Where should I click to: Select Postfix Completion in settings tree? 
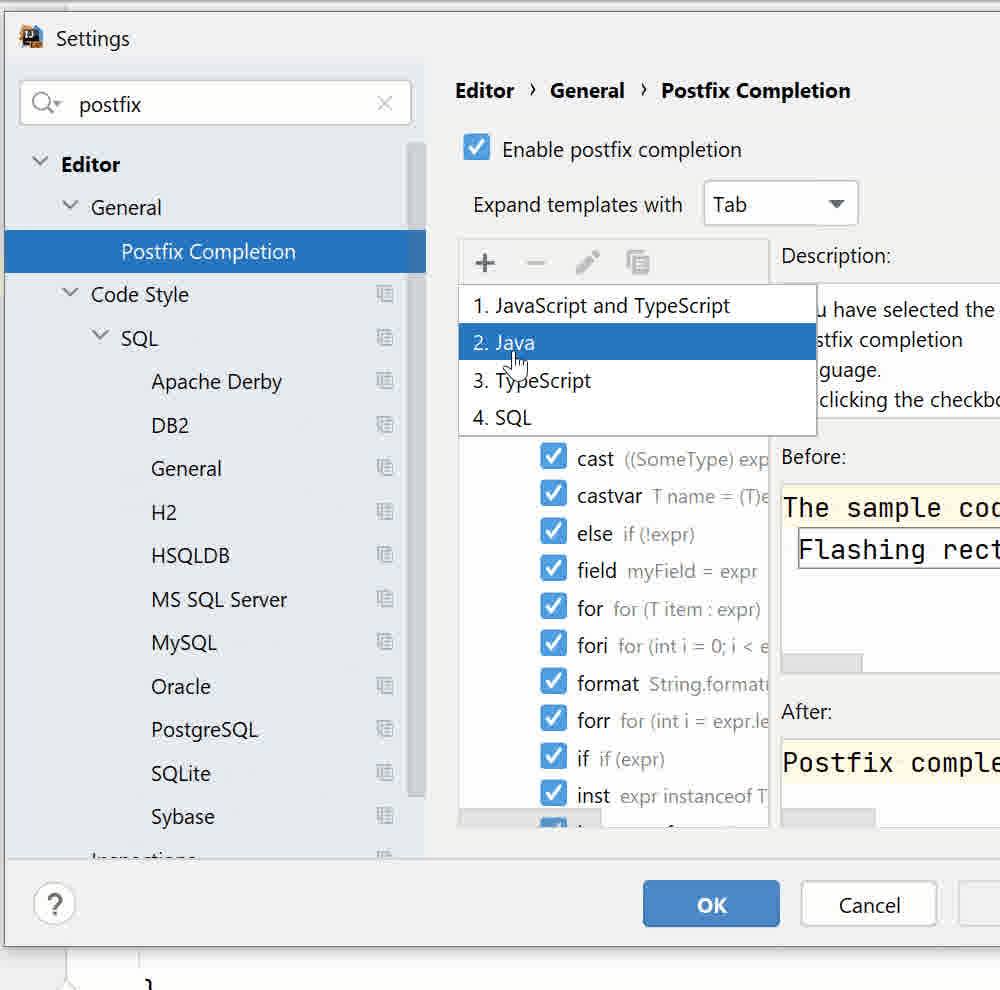[215, 251]
